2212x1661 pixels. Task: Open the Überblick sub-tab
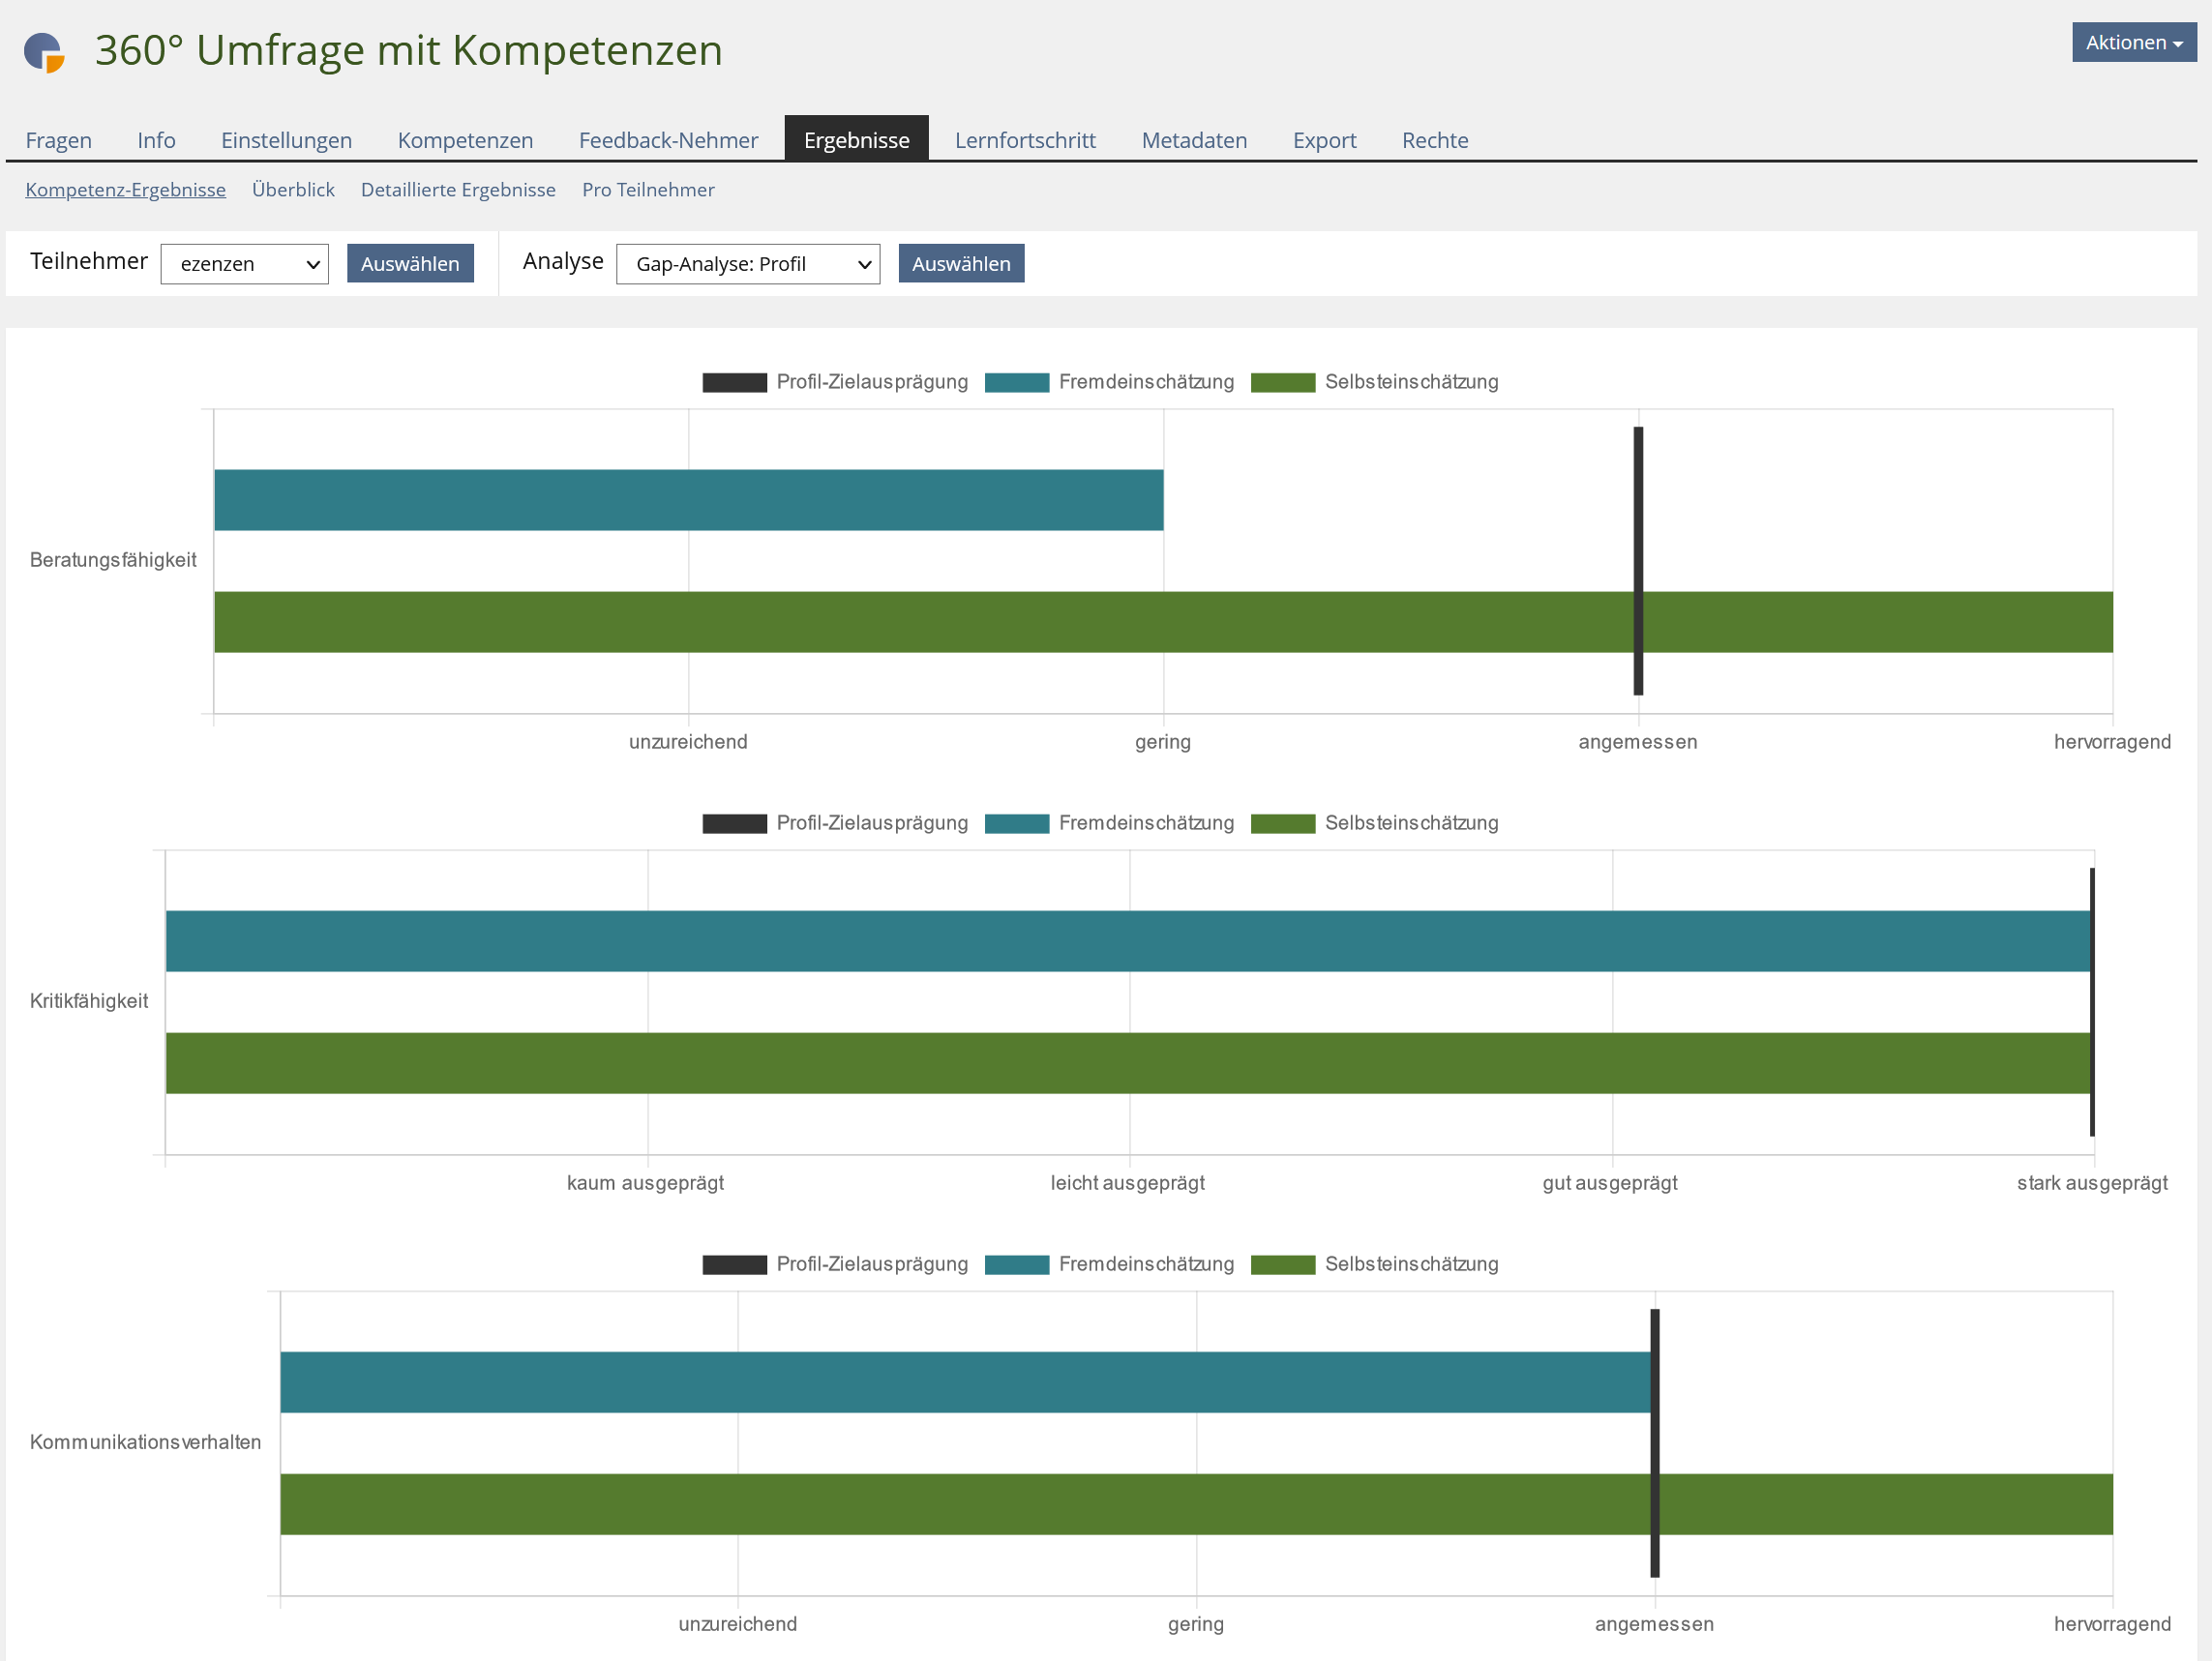pos(293,190)
